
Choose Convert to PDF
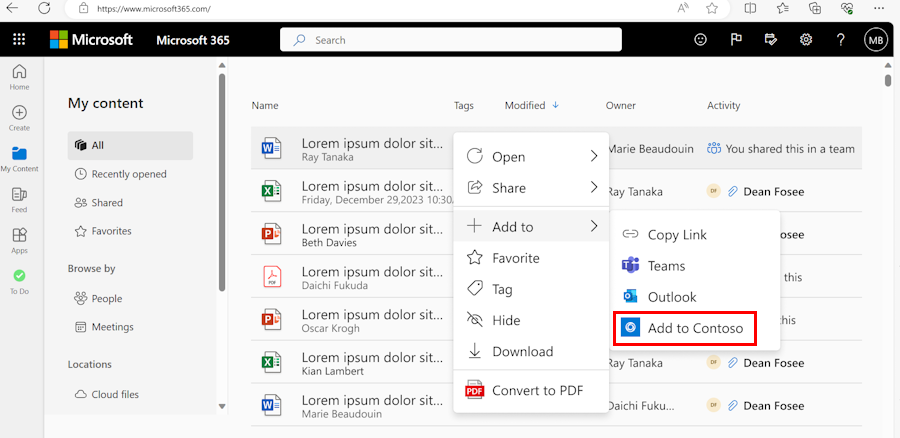click(x=531, y=390)
